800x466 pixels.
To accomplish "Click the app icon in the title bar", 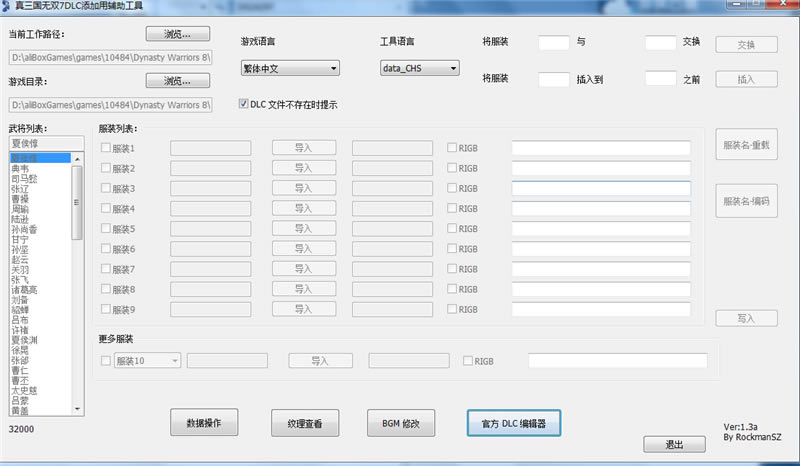I will [x=7, y=6].
